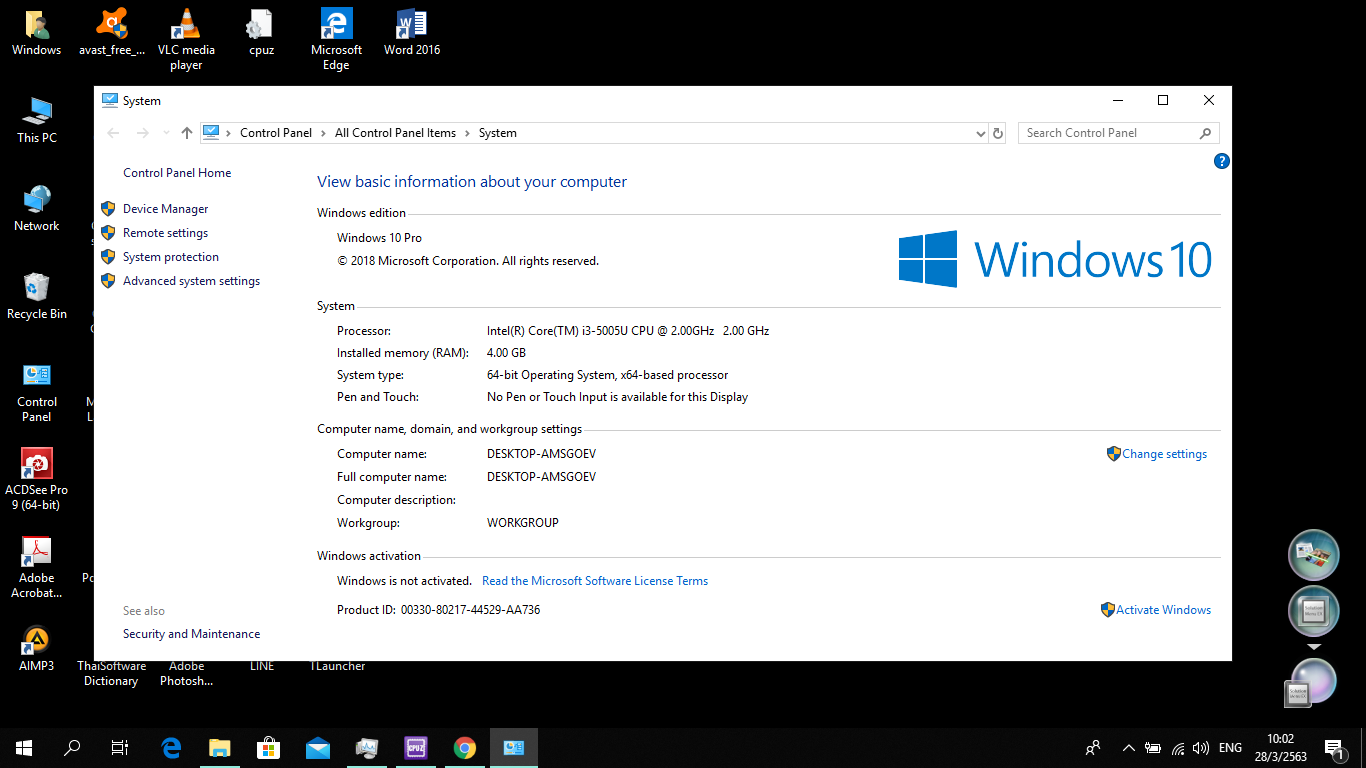This screenshot has height=768, width=1366.
Task: Select the Network desktop icon
Action: [x=37, y=208]
